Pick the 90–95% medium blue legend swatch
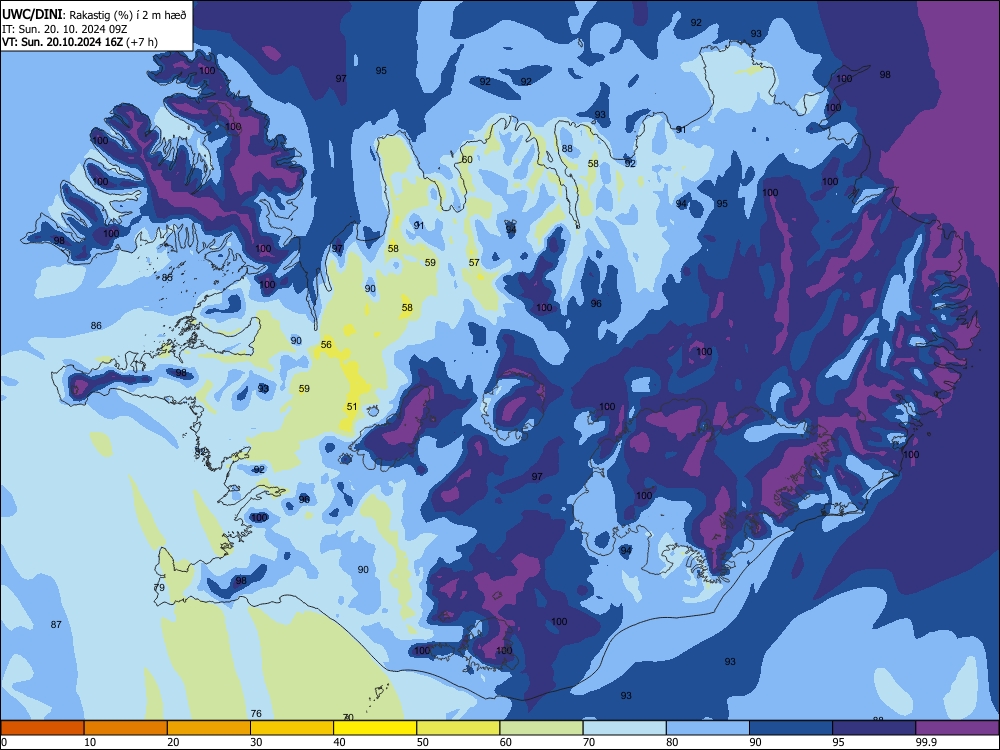 [x=791, y=728]
